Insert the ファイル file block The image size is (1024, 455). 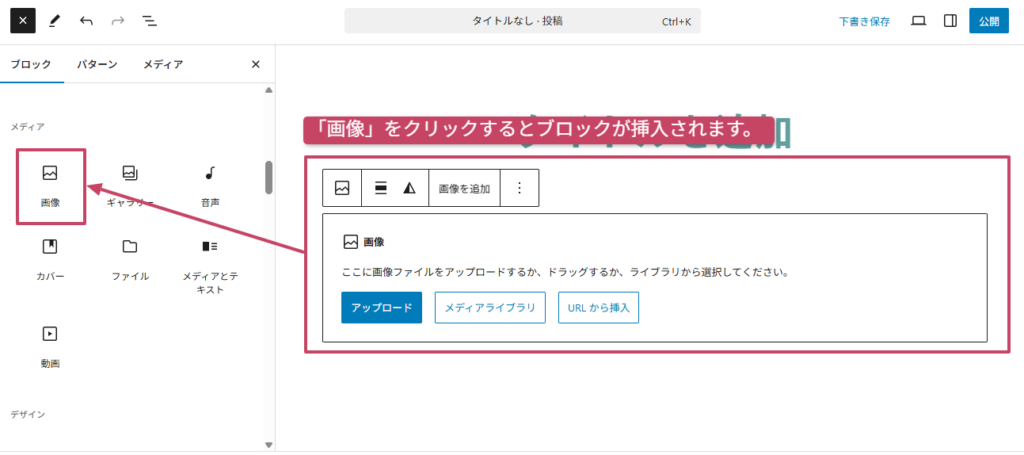click(130, 258)
